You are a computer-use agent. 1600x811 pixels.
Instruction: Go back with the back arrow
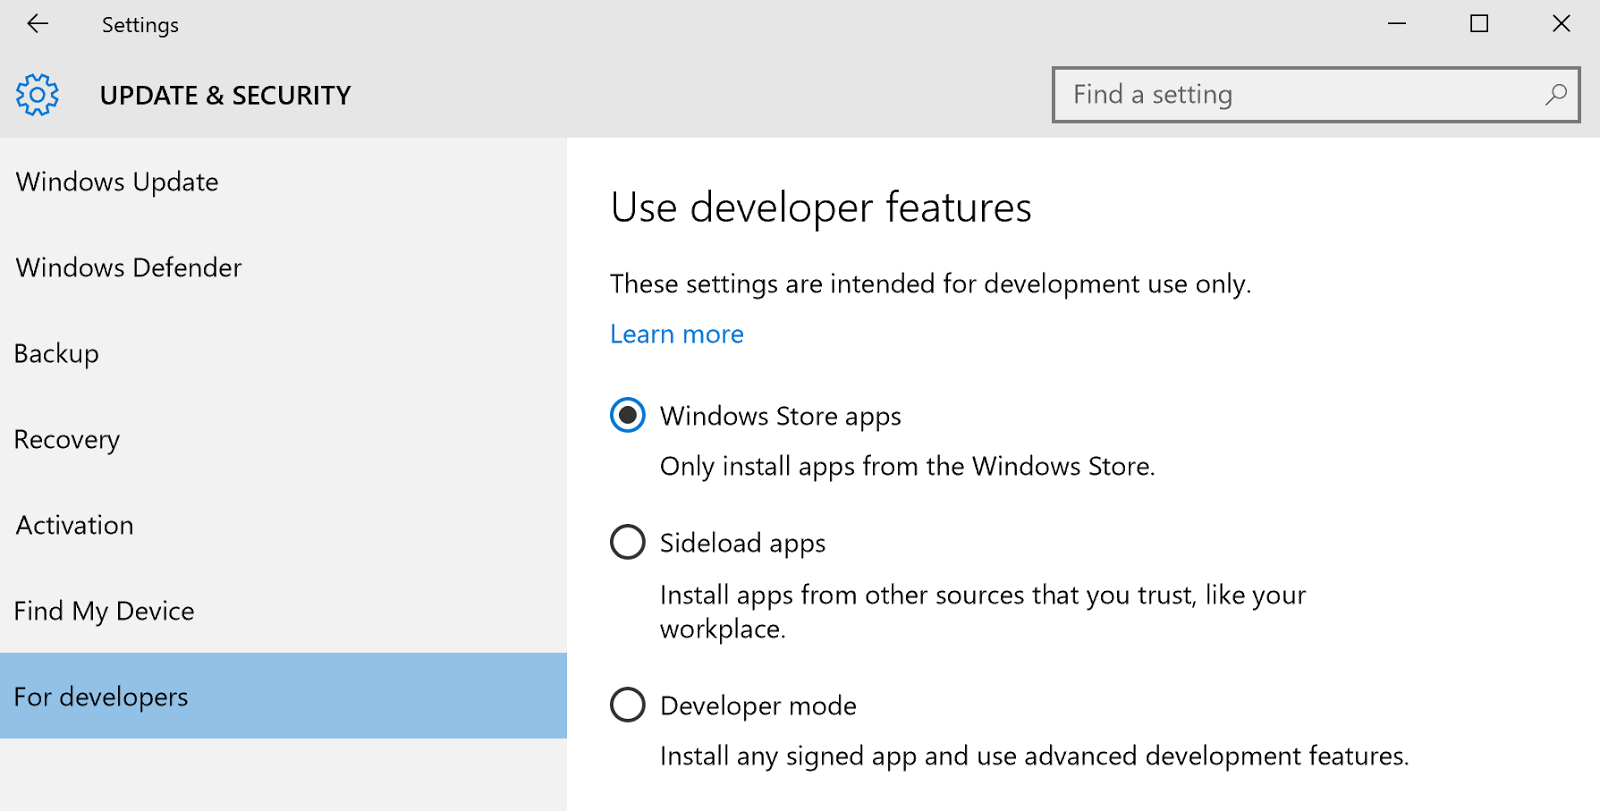pyautogui.click(x=38, y=24)
